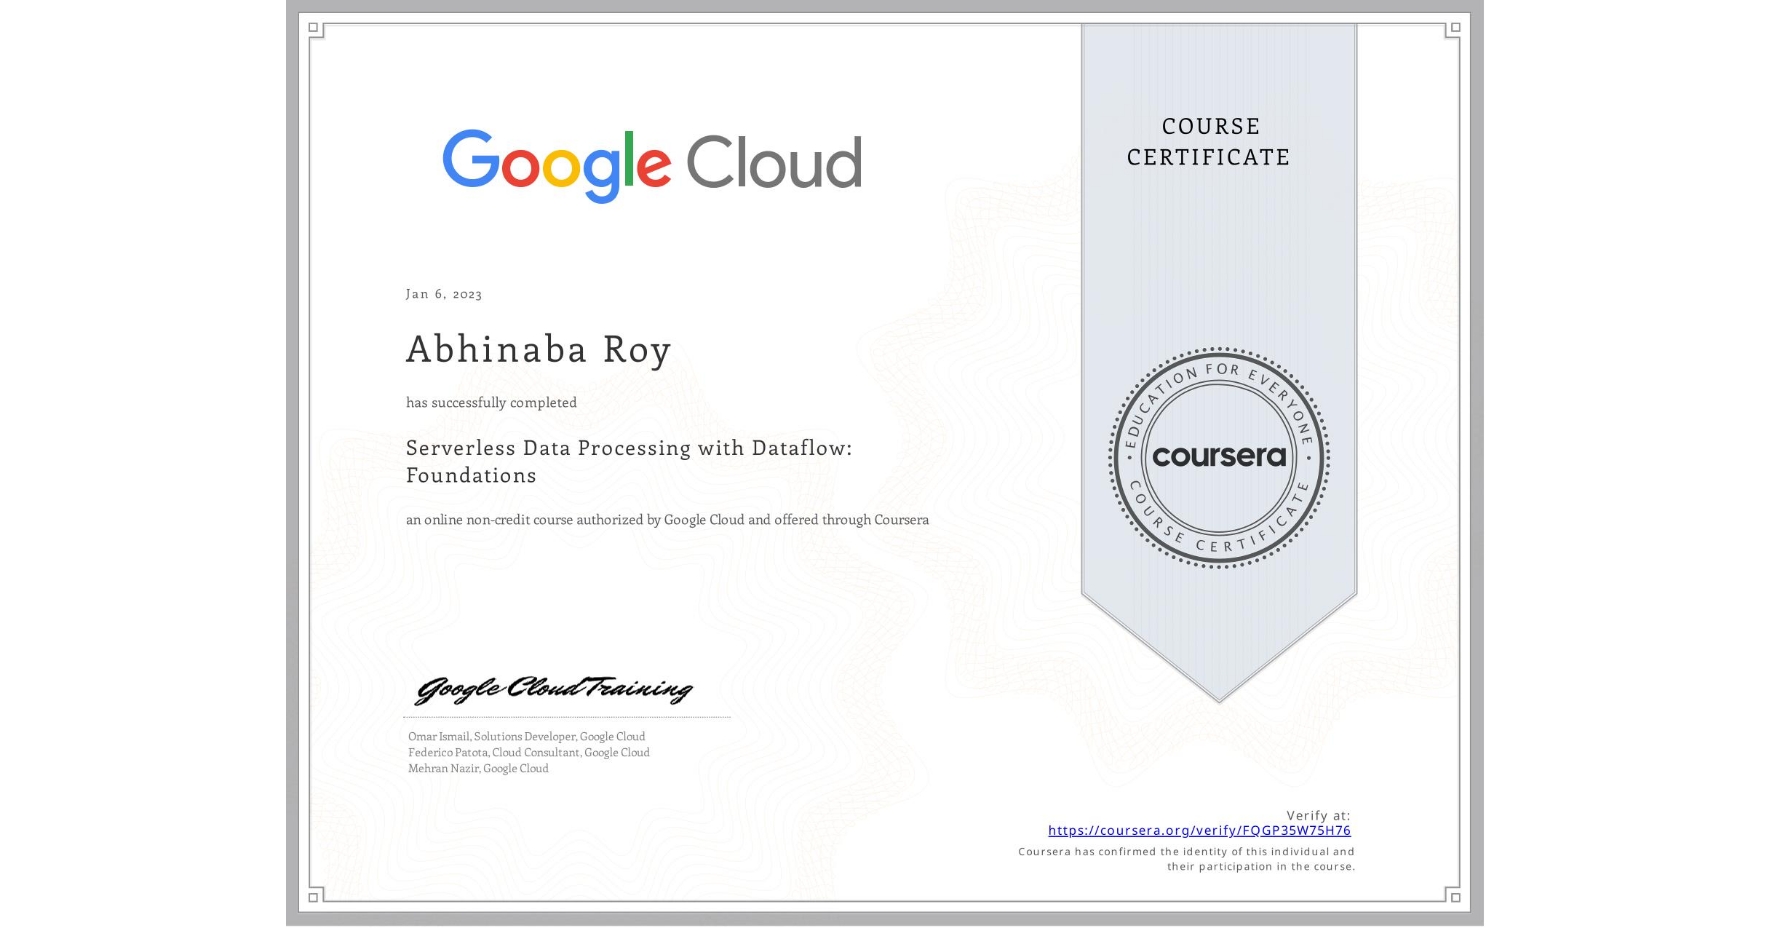Viewport: 1772px width, 928px height.
Task: Click the recipient name 'Abhinaba Roy'
Action: (x=539, y=349)
